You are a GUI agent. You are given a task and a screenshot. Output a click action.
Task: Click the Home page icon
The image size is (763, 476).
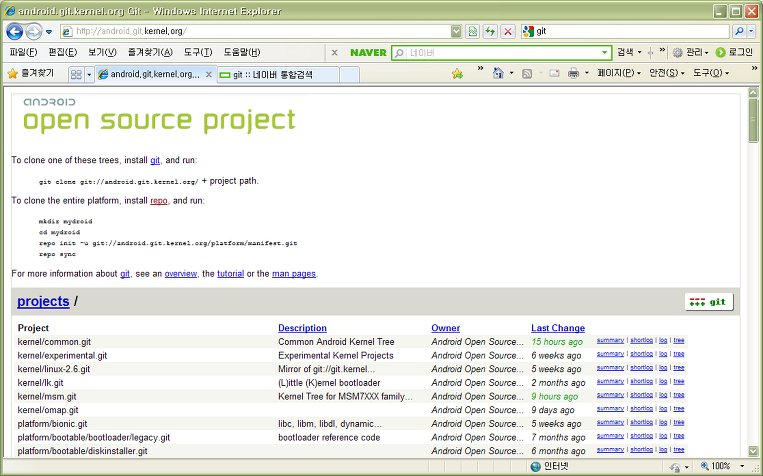click(x=498, y=73)
